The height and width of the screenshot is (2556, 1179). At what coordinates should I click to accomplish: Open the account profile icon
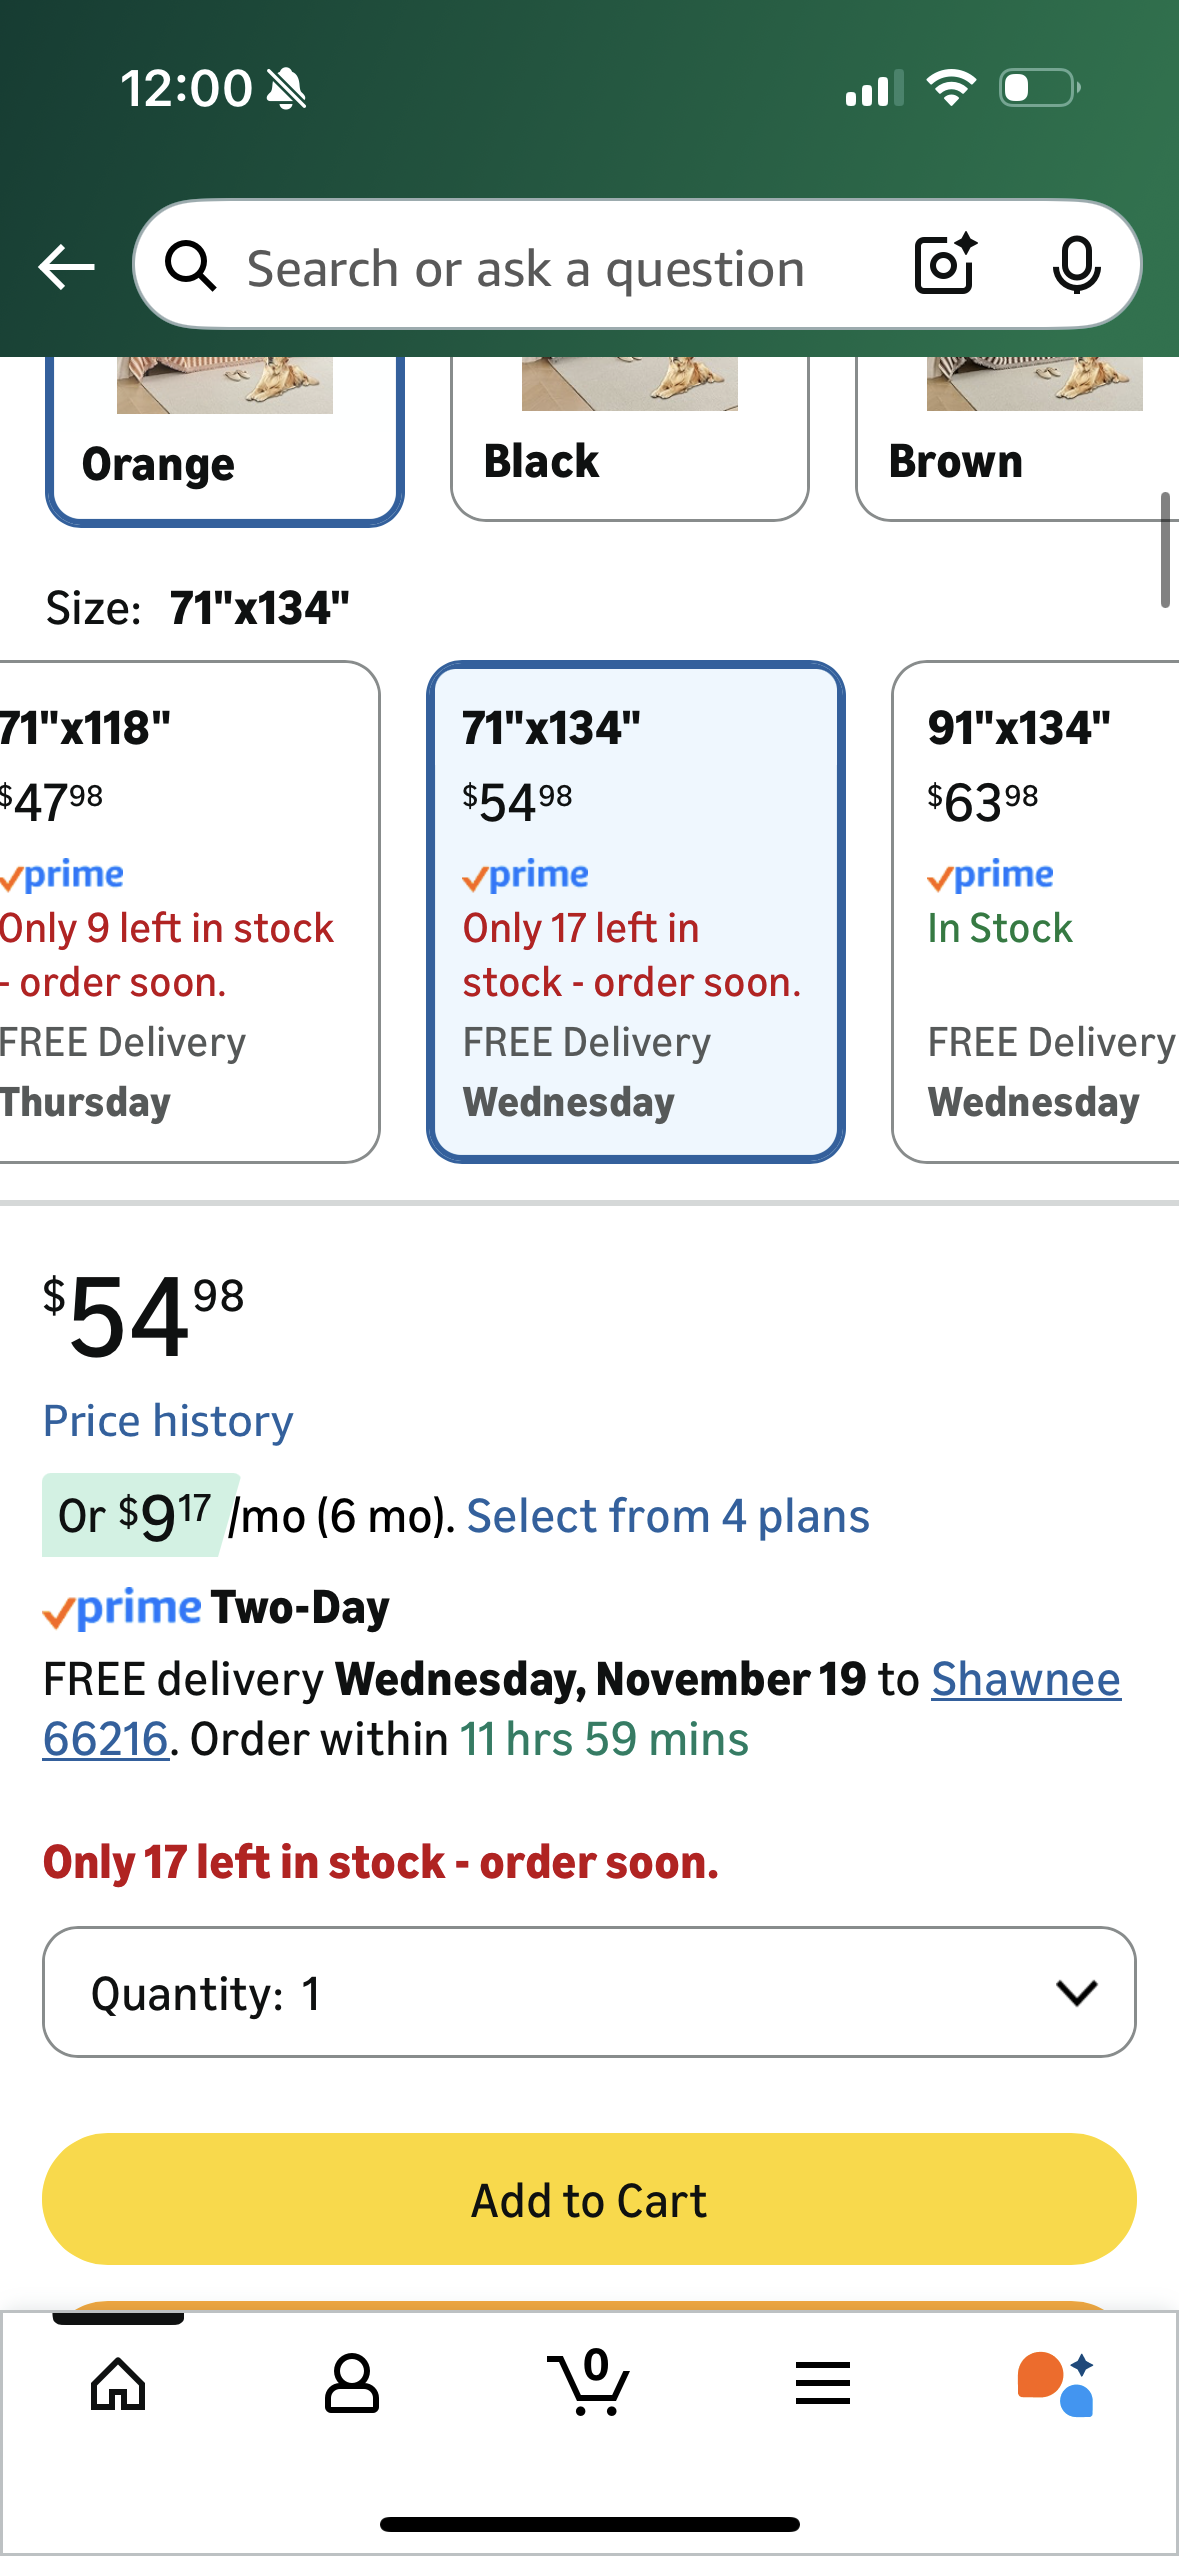[x=352, y=2384]
